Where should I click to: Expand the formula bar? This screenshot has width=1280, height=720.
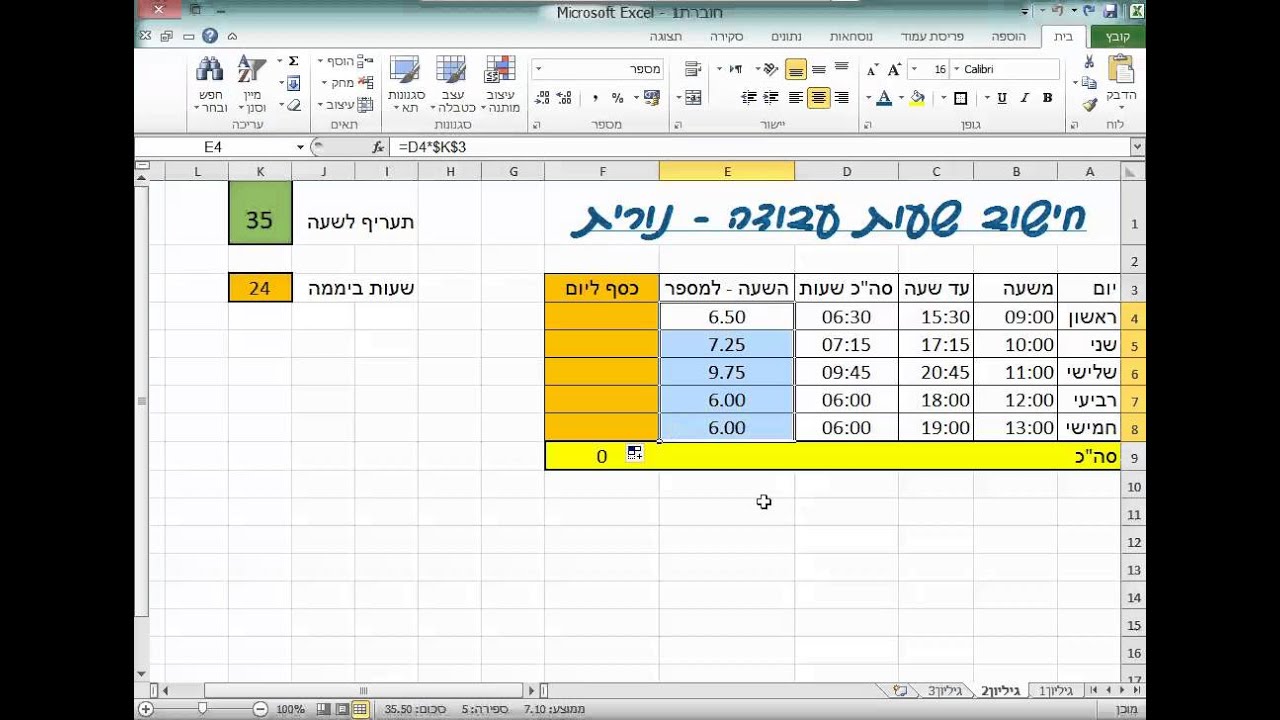(x=1136, y=147)
